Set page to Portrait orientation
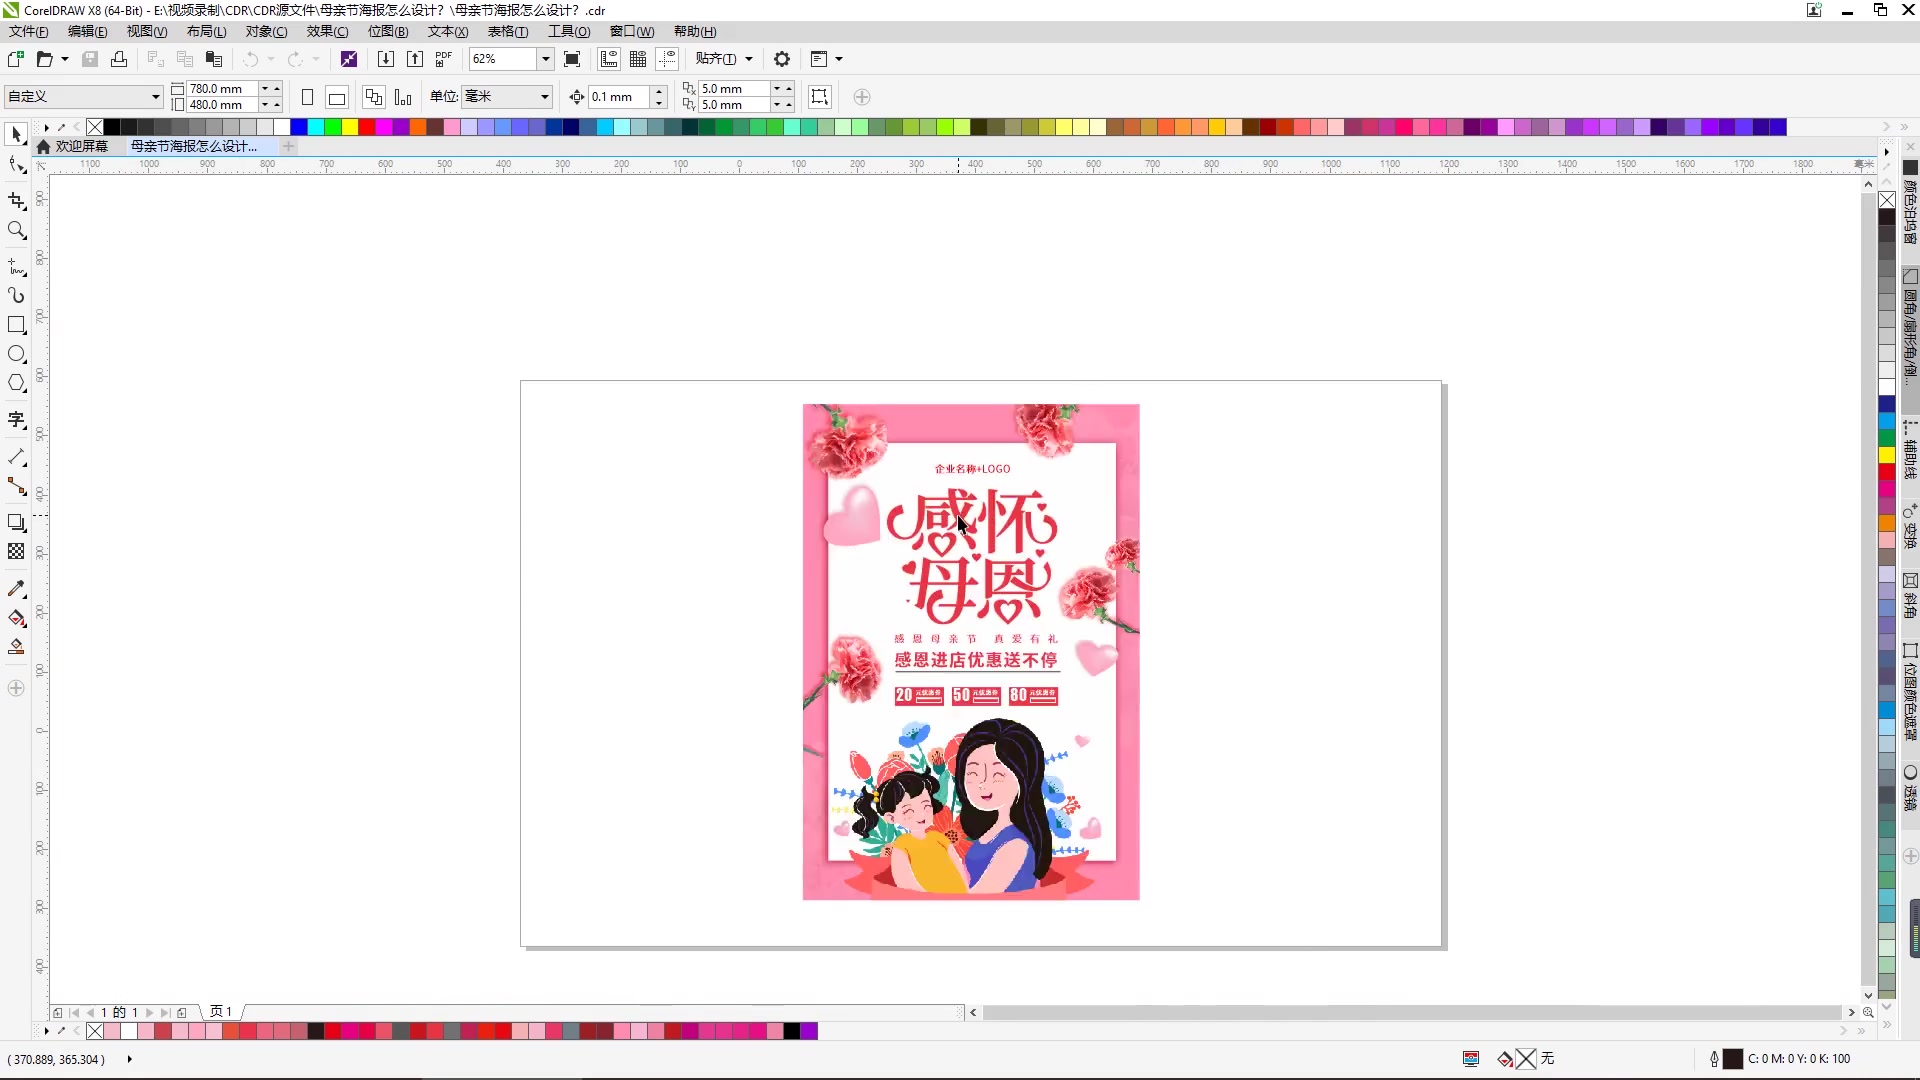 coord(308,97)
